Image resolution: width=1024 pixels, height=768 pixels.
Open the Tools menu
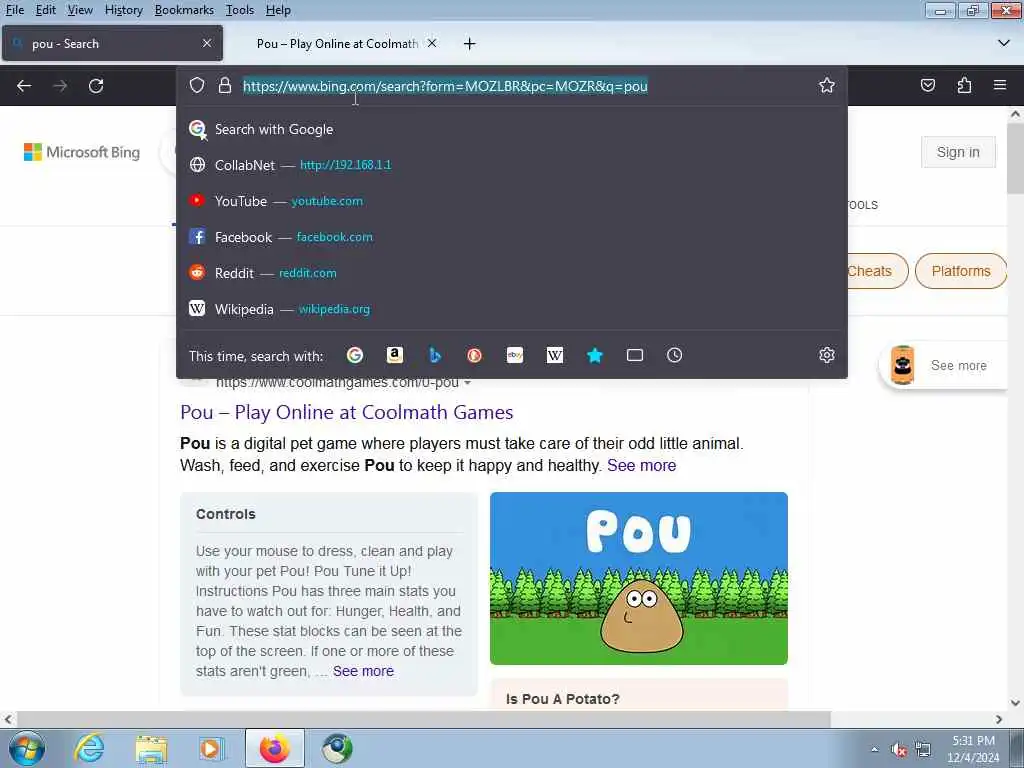(x=240, y=10)
